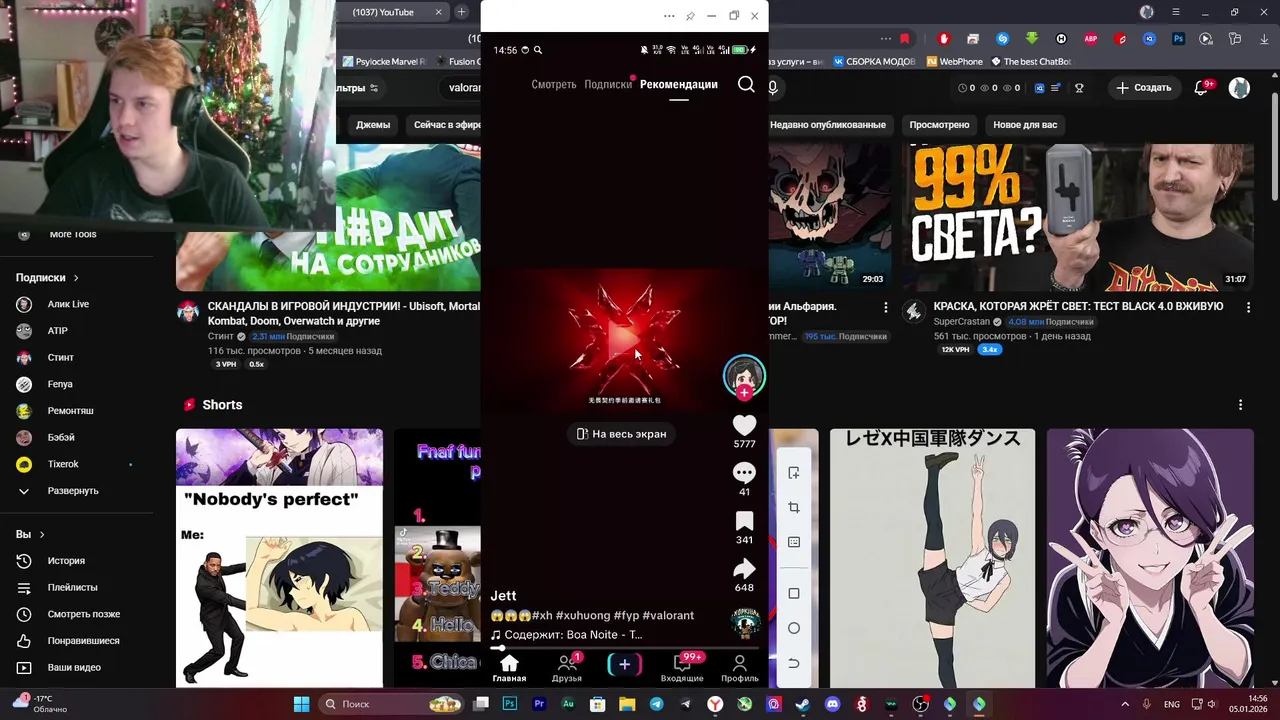Open the СКАНДАЛЫ В ИГРОВОЙ ИНДУСТРИИ video title
The image size is (1280, 720).
(x=343, y=314)
